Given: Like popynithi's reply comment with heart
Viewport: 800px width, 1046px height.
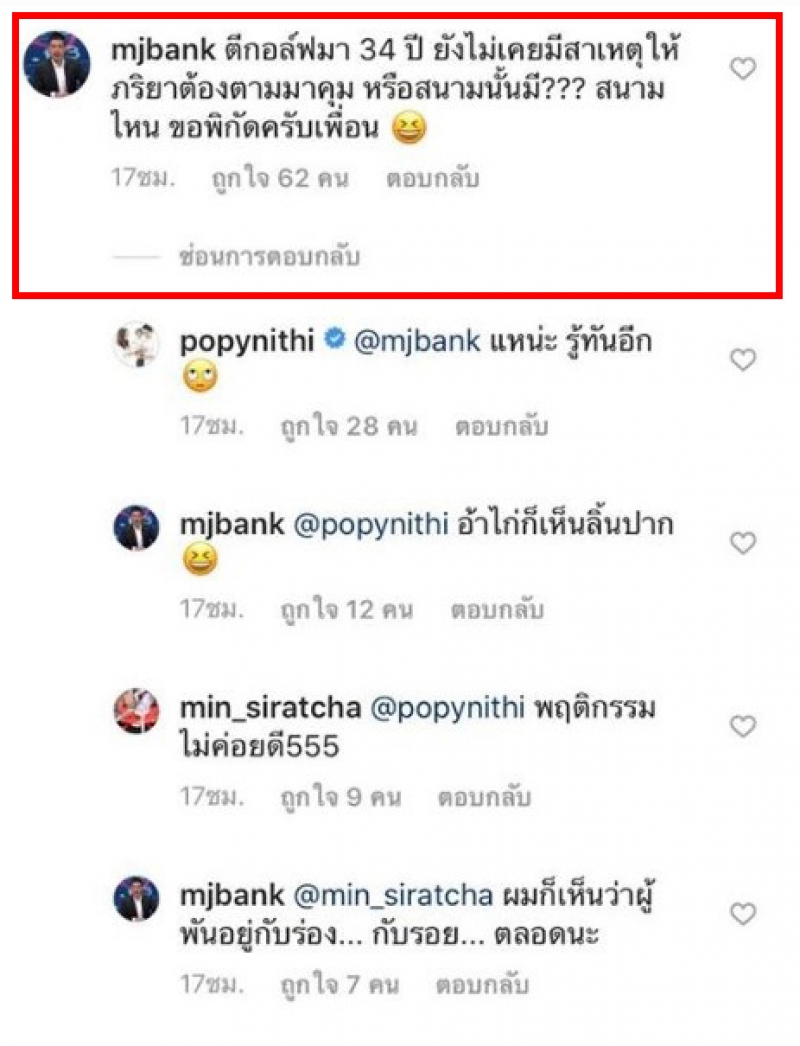Looking at the screenshot, I should [x=742, y=360].
